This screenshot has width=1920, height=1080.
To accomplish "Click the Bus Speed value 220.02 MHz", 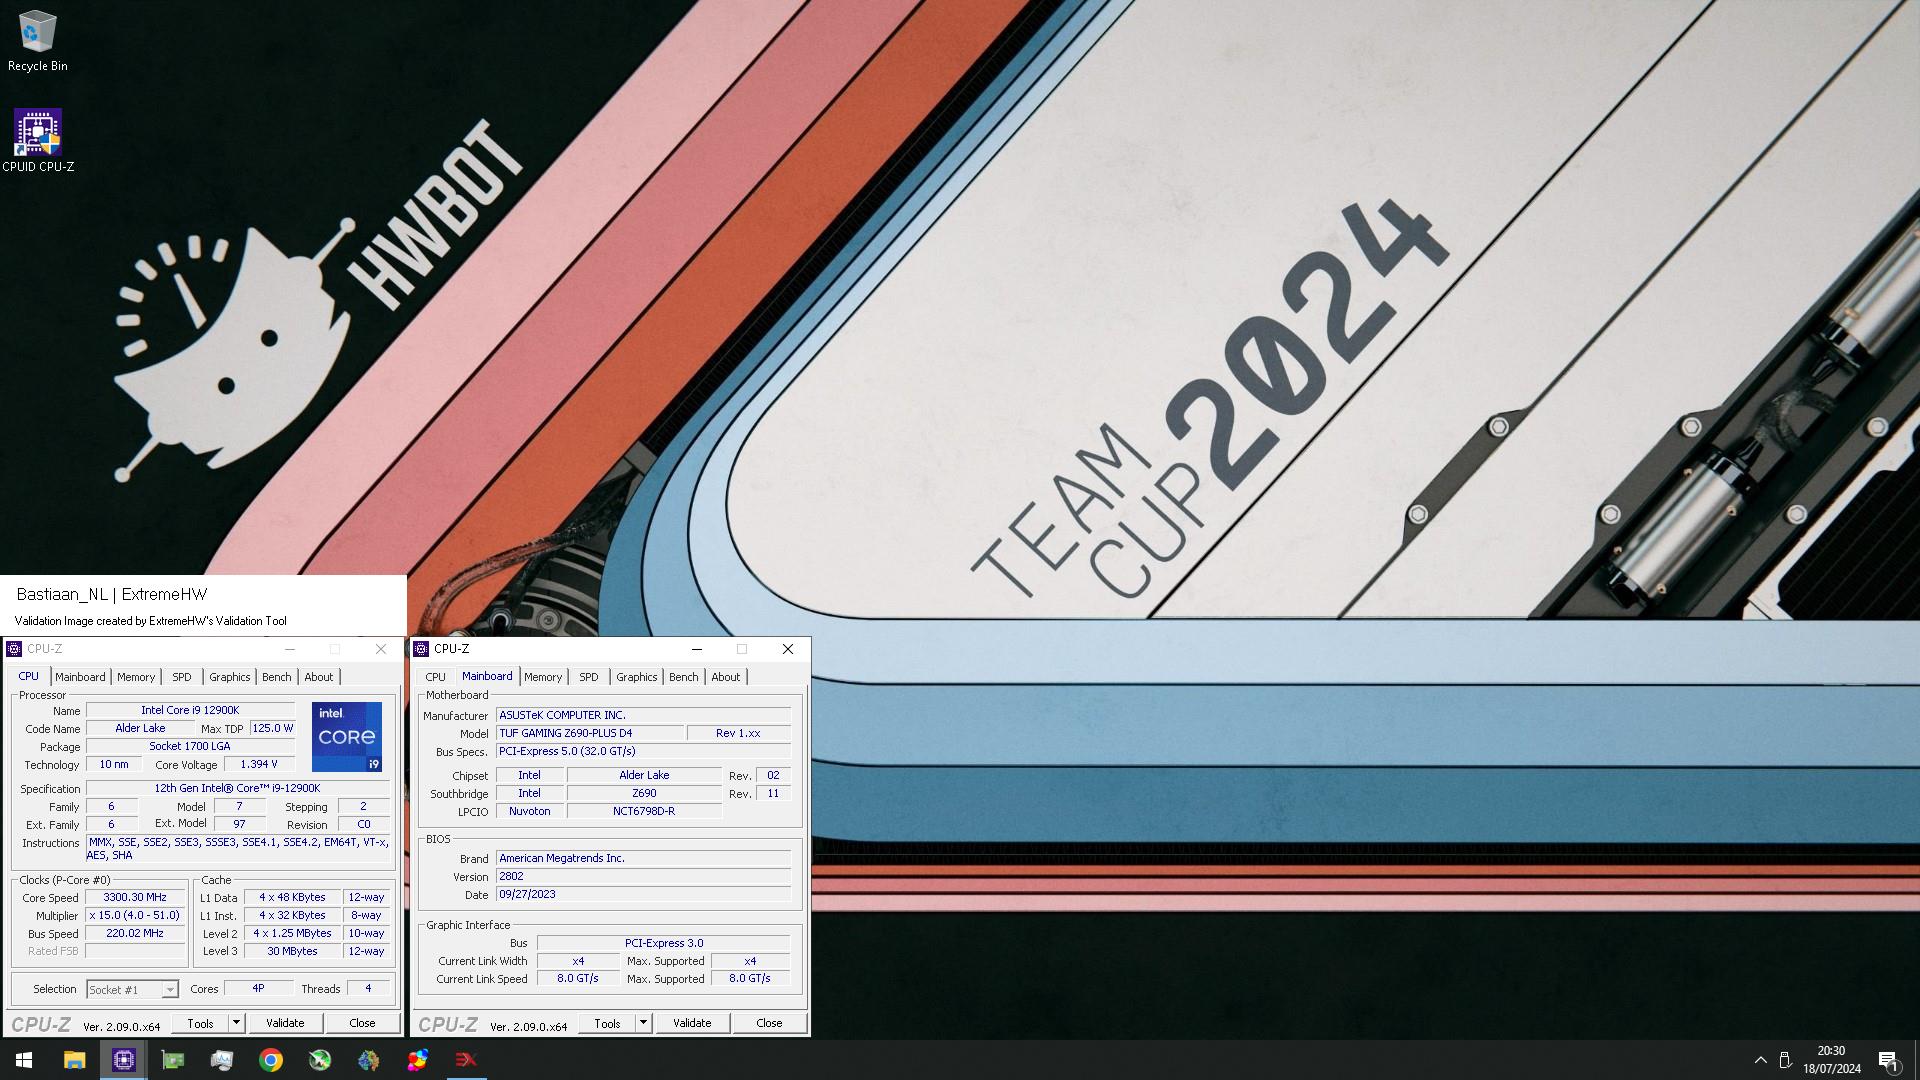I will 135,934.
